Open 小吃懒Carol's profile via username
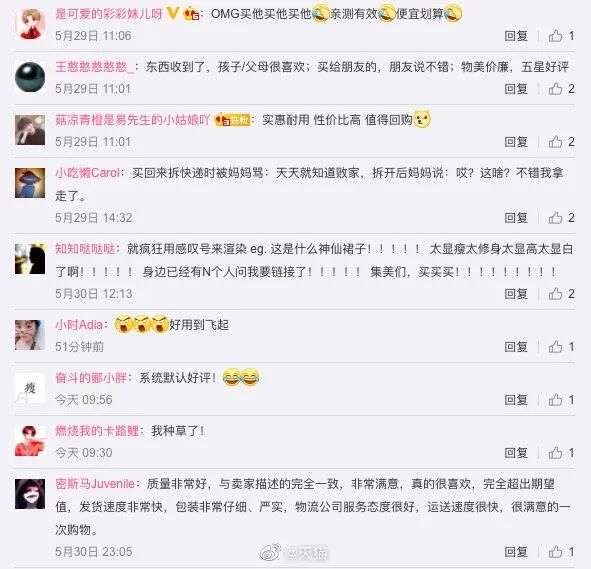 click(x=87, y=173)
